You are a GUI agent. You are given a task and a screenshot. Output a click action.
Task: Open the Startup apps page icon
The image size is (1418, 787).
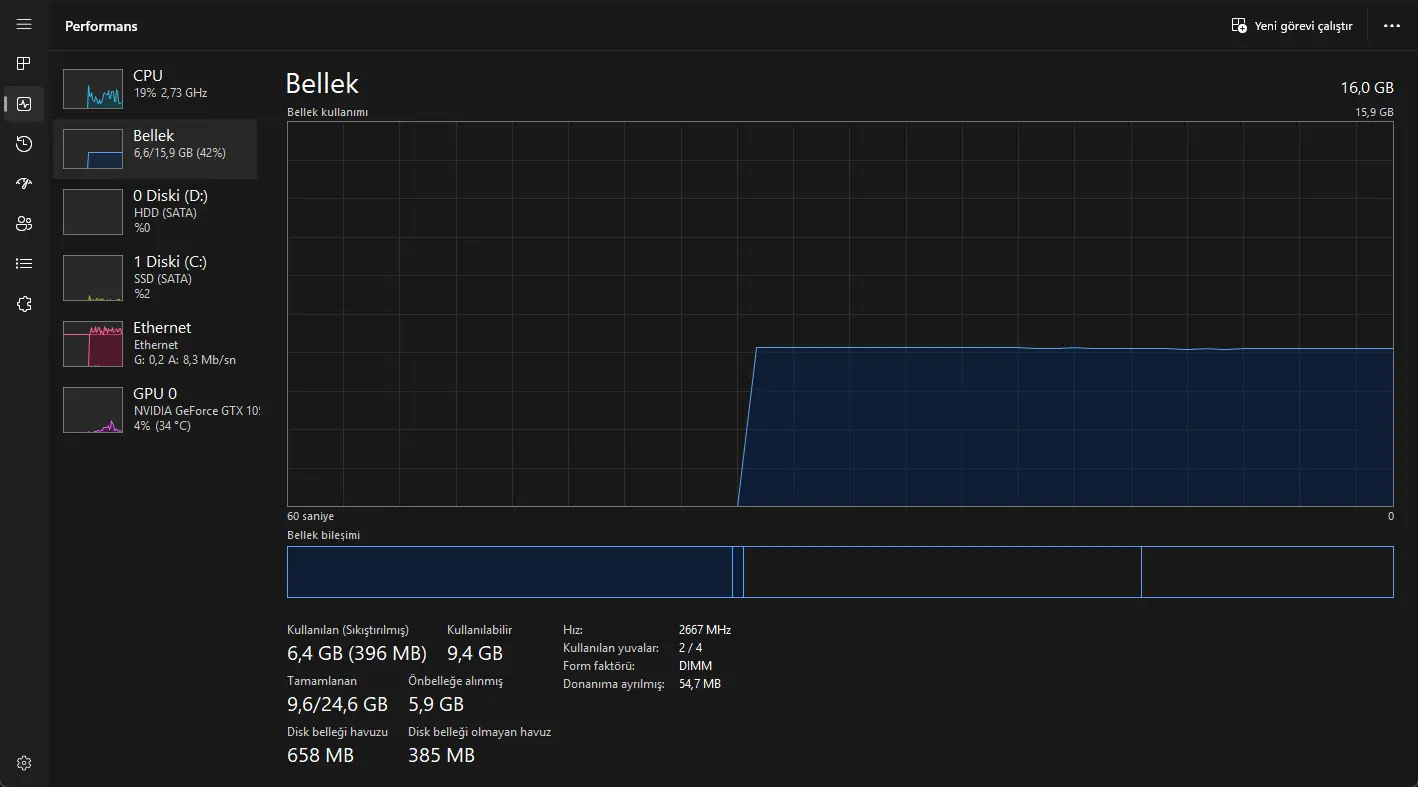tap(24, 184)
